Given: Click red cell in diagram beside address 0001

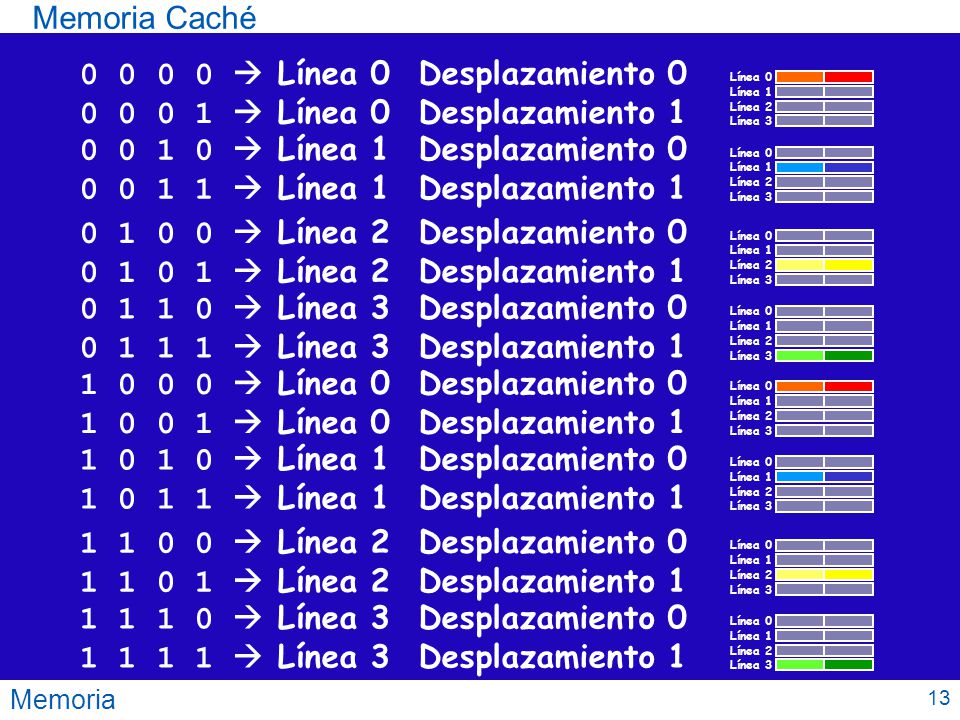Looking at the screenshot, I should point(848,77).
